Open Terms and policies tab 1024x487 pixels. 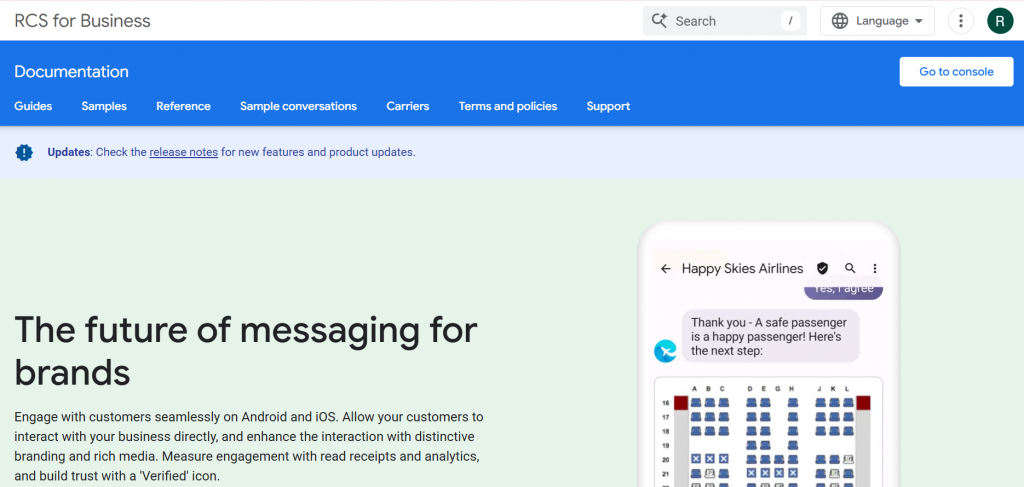(x=508, y=106)
